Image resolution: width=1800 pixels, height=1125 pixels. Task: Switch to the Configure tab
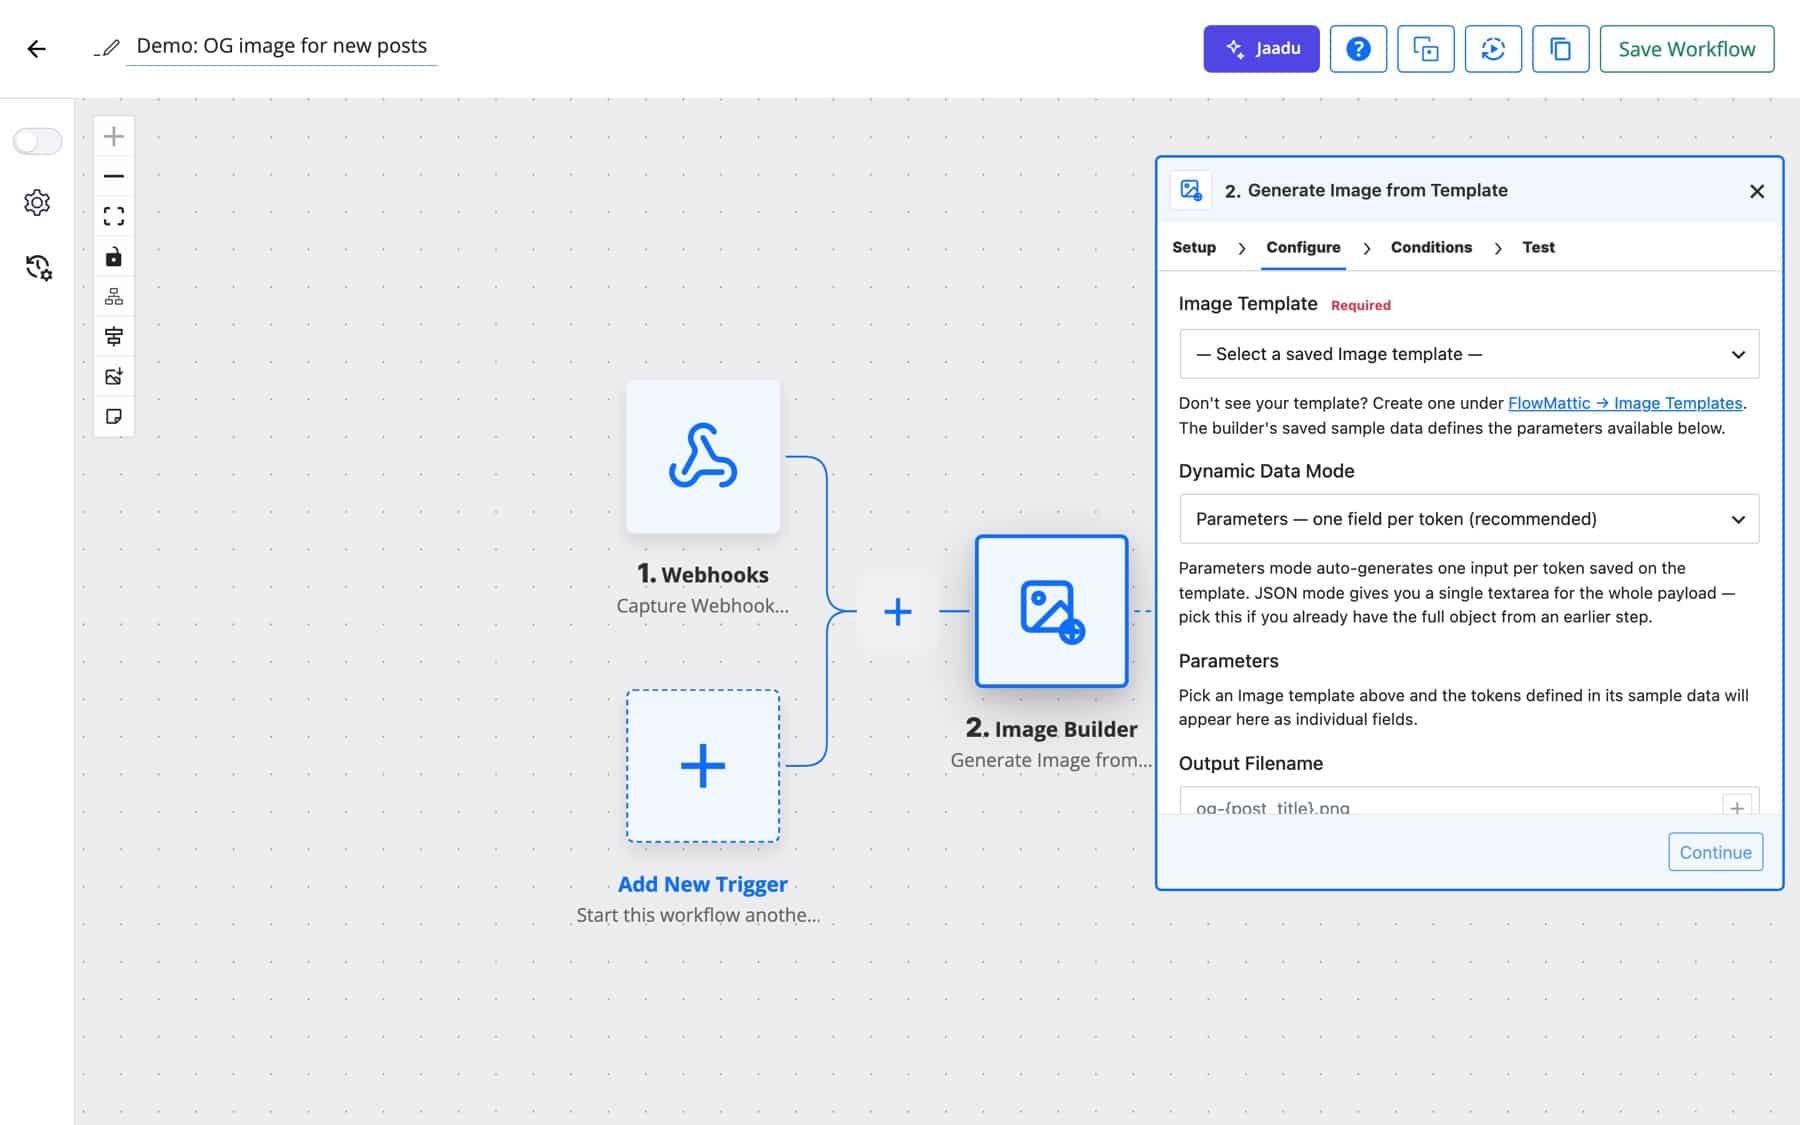click(1303, 247)
